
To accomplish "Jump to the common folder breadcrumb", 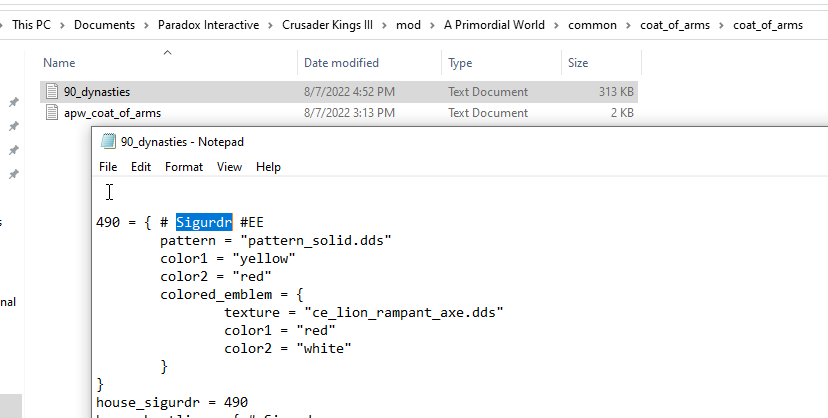I will pos(592,25).
